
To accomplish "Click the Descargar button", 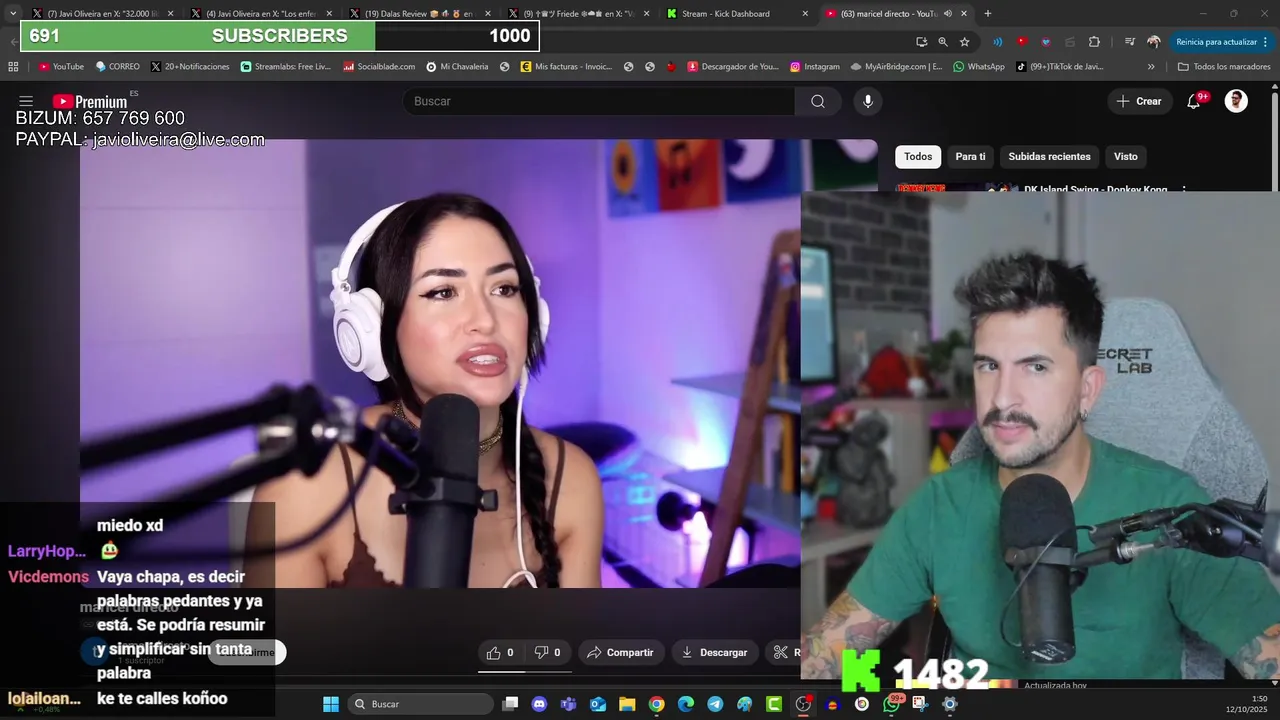I will [714, 652].
